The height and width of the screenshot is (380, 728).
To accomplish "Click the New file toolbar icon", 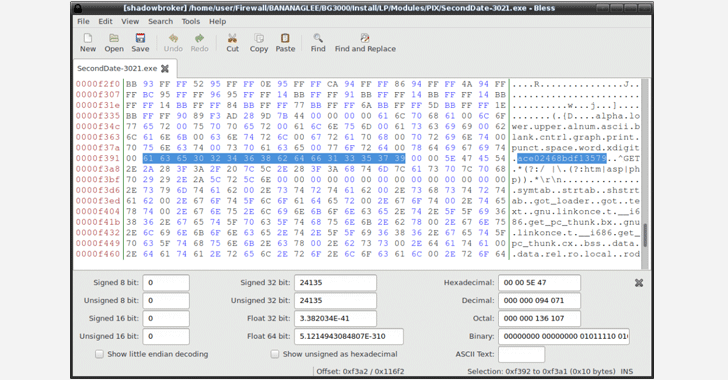I will point(88,38).
